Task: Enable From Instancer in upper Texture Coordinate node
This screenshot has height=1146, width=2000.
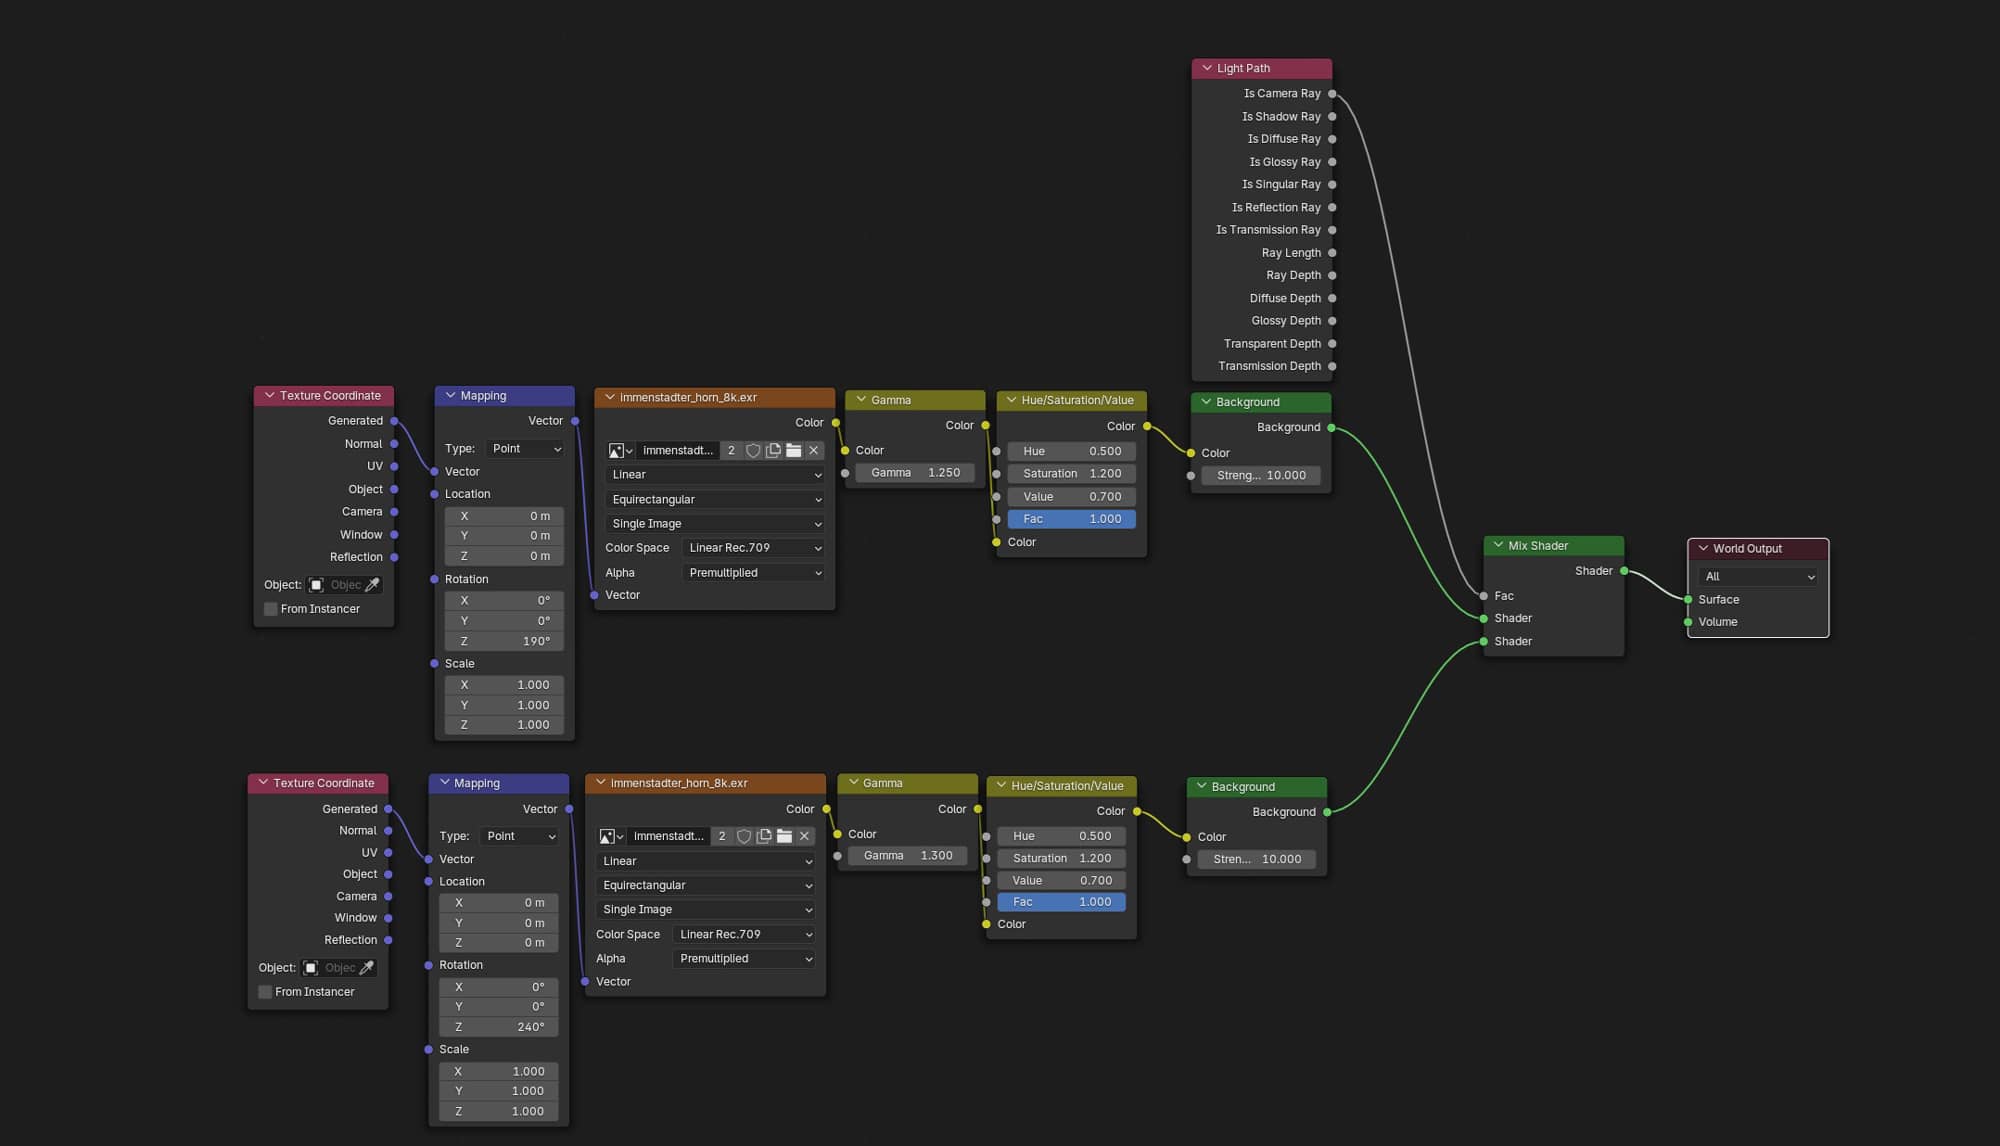Action: 271,609
